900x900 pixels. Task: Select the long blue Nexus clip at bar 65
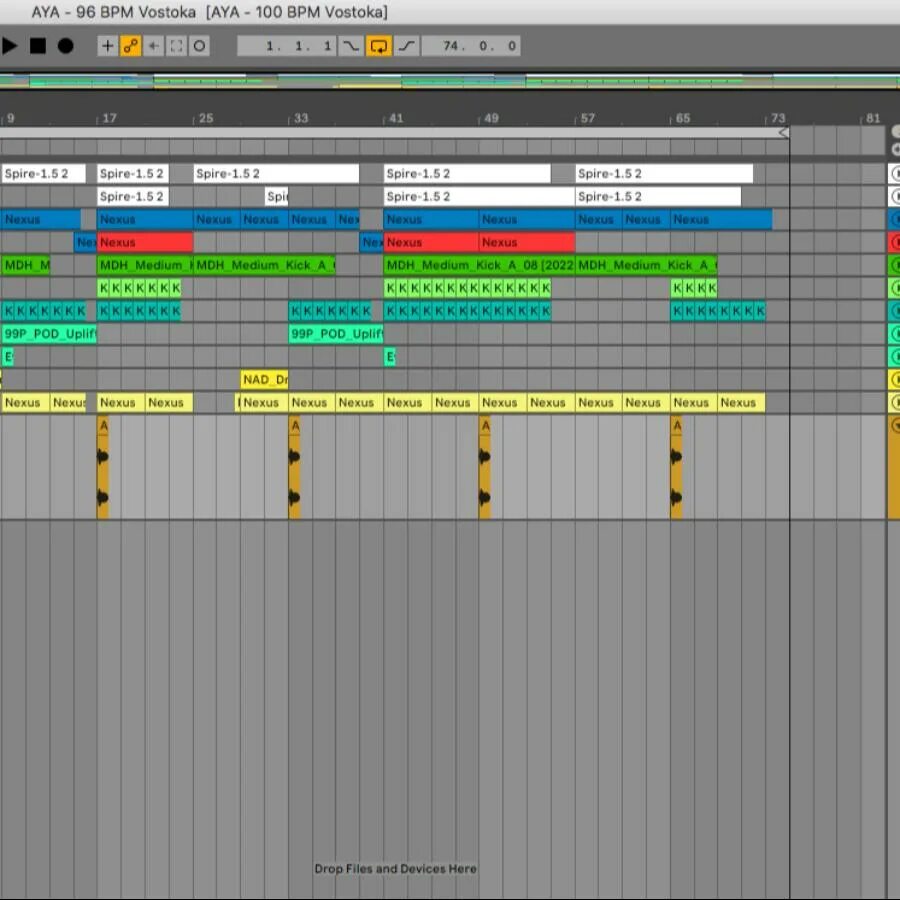coord(721,219)
